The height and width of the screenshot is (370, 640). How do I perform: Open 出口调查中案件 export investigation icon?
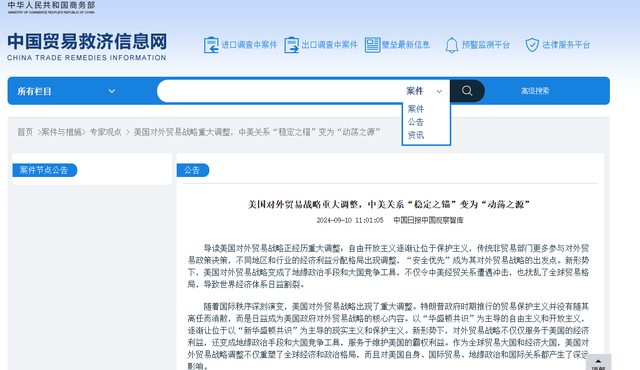point(291,45)
